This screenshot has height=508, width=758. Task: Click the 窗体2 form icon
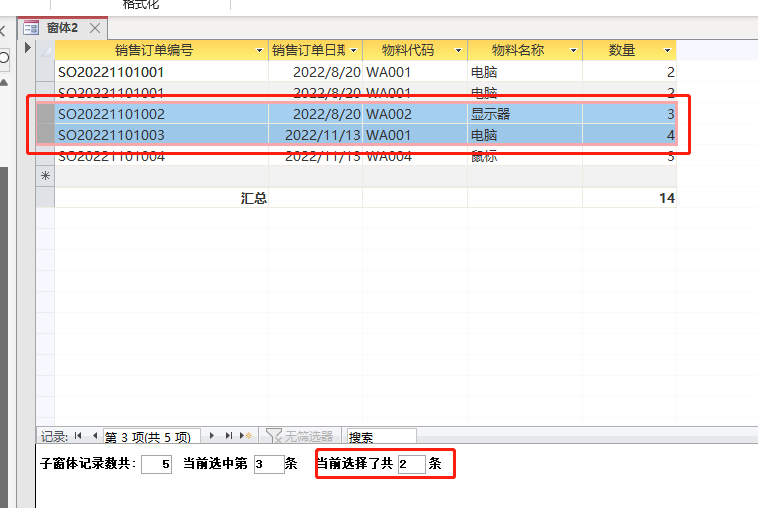(31, 28)
